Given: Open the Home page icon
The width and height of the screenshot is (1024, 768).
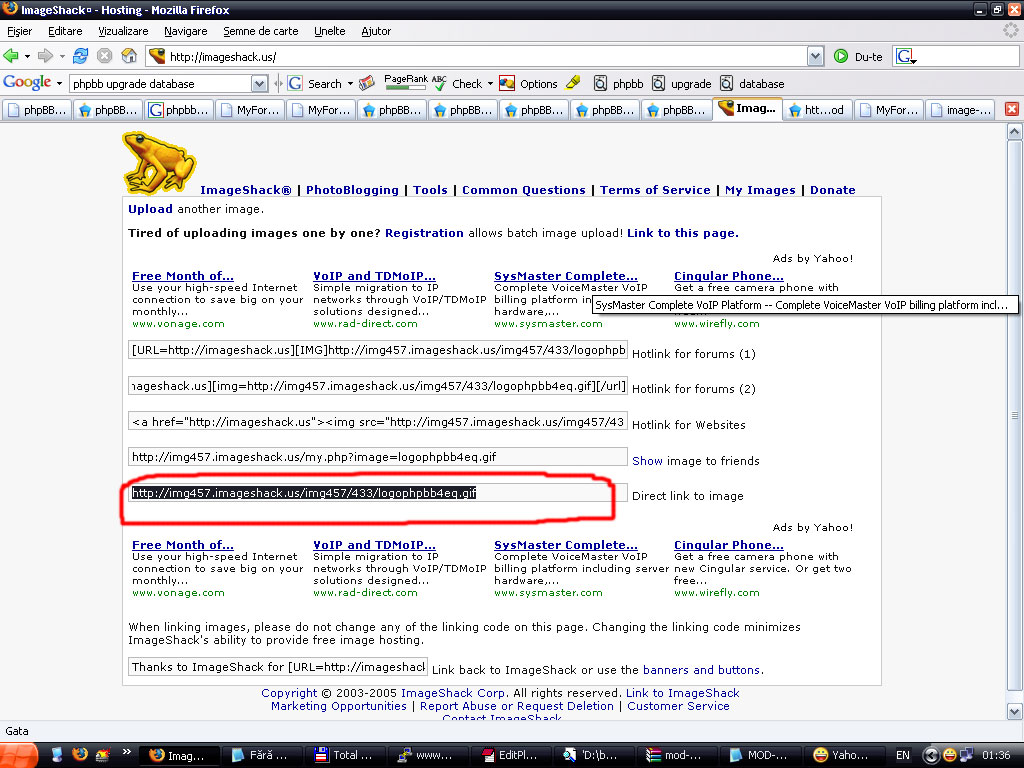Looking at the screenshot, I should tap(129, 56).
